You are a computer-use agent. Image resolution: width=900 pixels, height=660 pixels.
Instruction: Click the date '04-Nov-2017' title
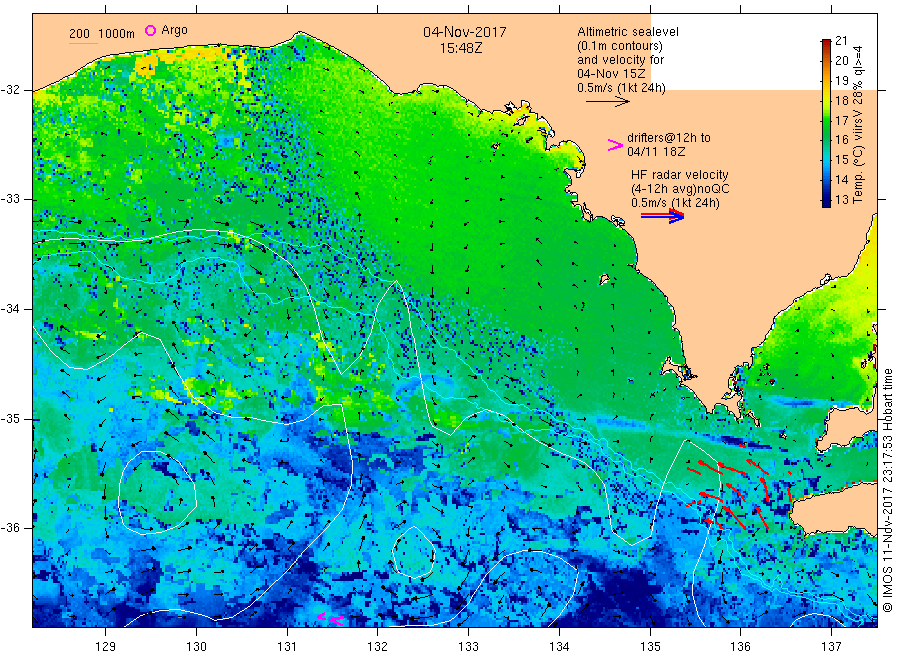(465, 32)
